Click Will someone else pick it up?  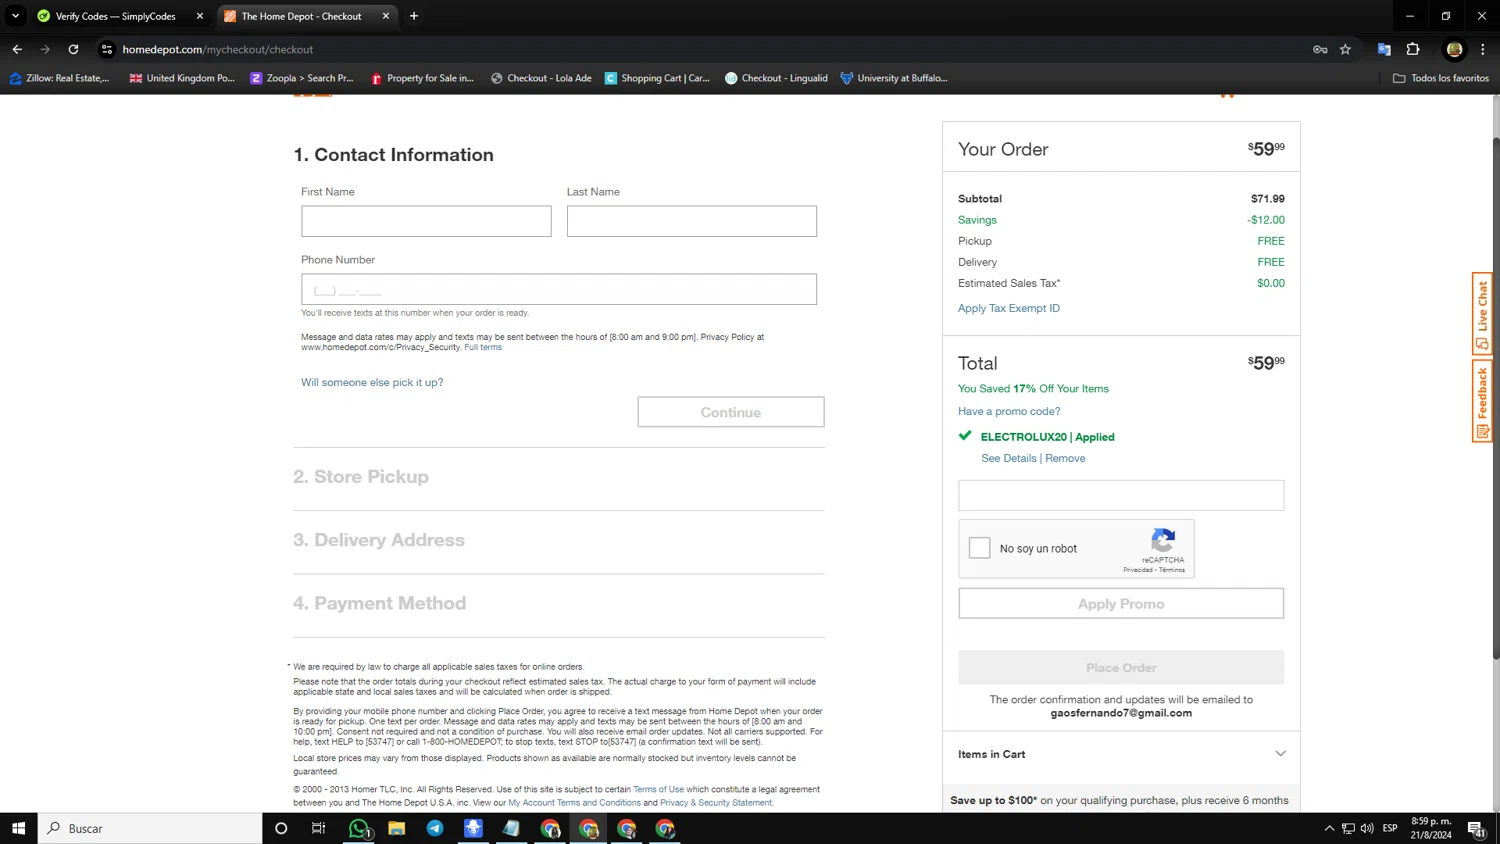(x=372, y=382)
